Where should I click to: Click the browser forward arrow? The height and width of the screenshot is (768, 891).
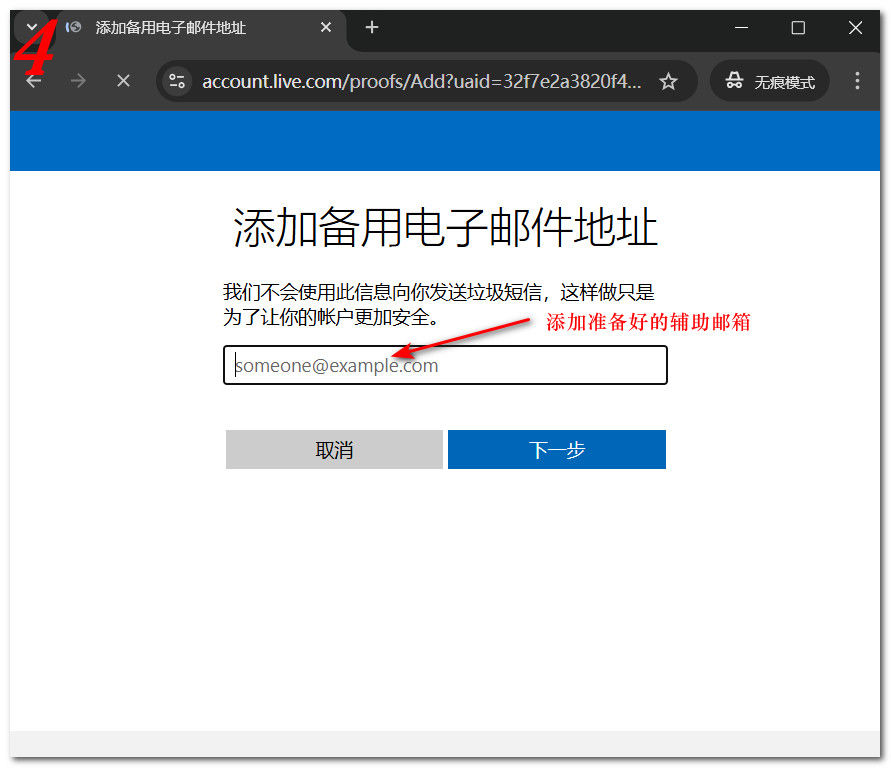pos(78,81)
